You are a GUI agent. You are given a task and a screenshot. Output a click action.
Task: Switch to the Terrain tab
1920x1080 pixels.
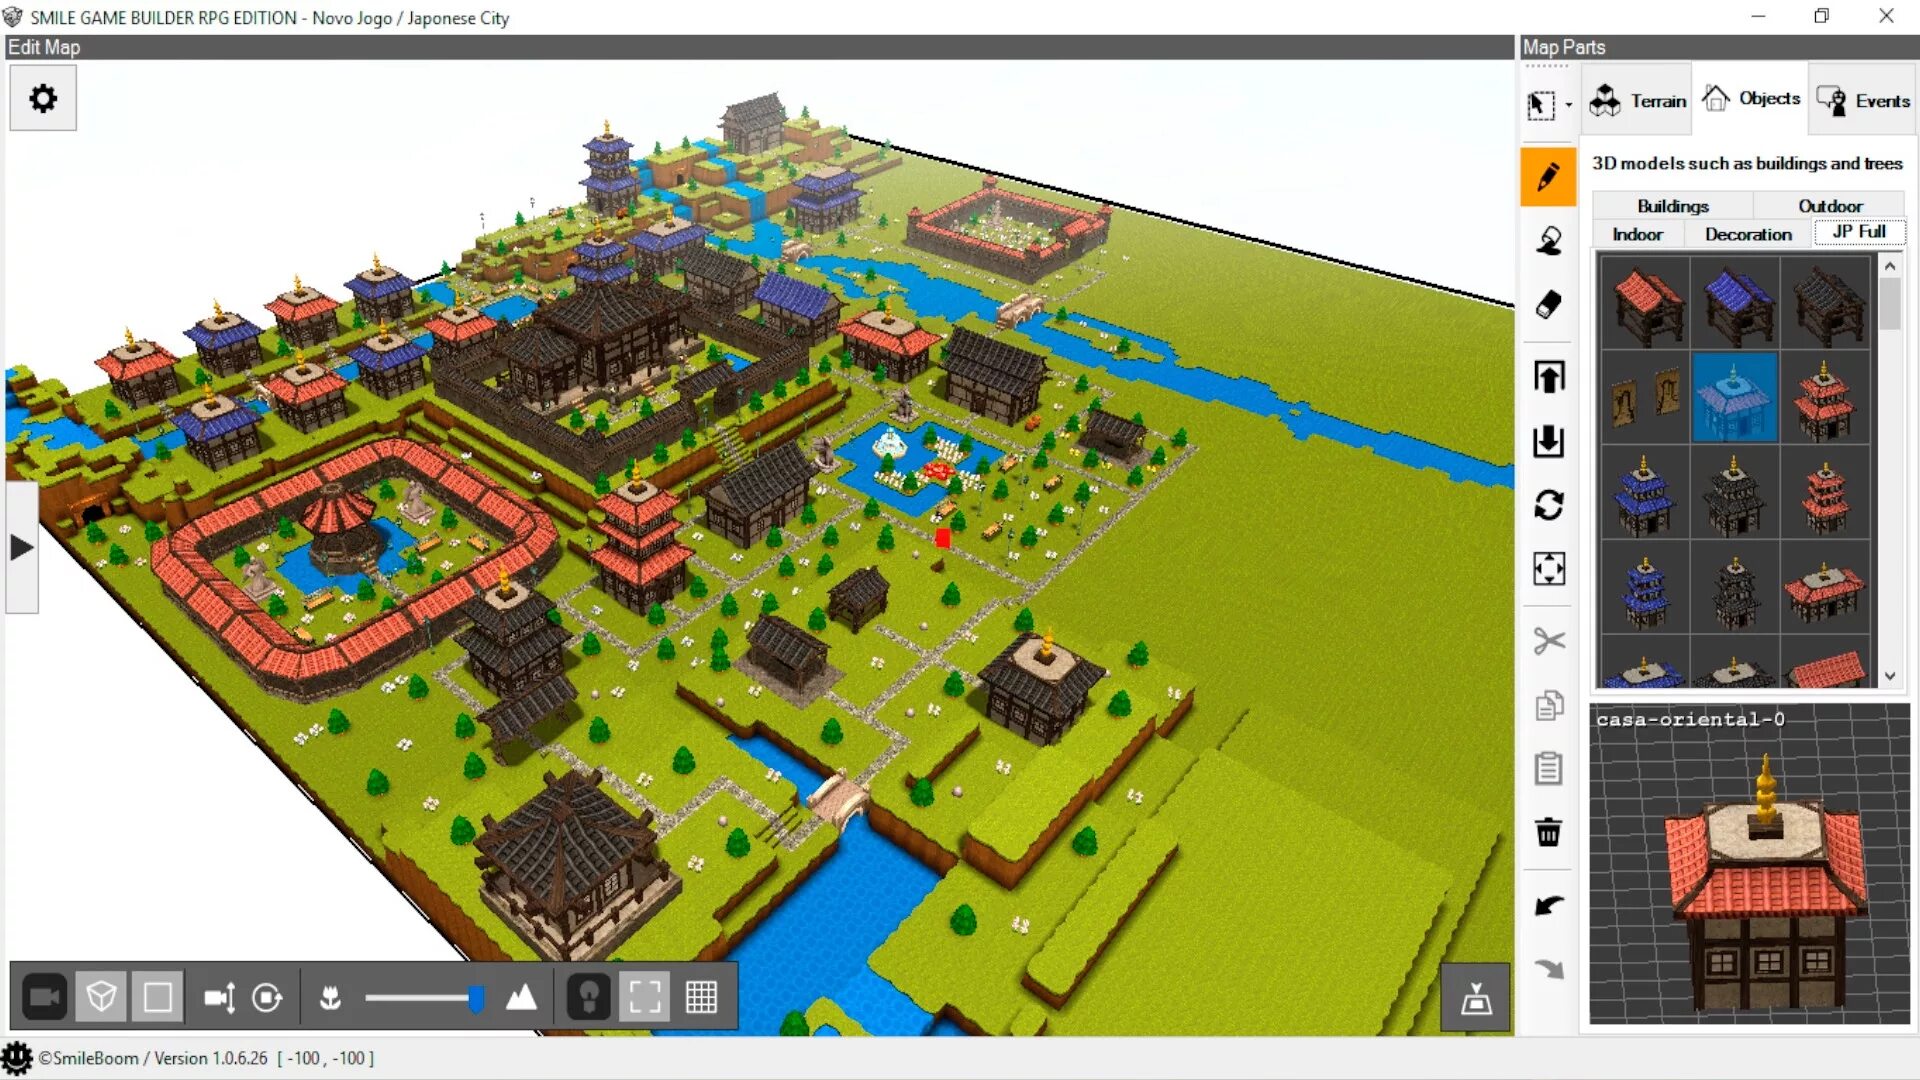click(1638, 100)
